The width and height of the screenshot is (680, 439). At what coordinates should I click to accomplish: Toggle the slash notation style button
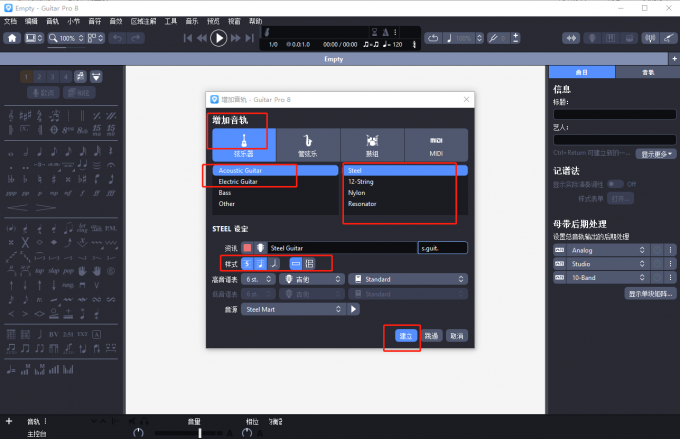[273, 263]
